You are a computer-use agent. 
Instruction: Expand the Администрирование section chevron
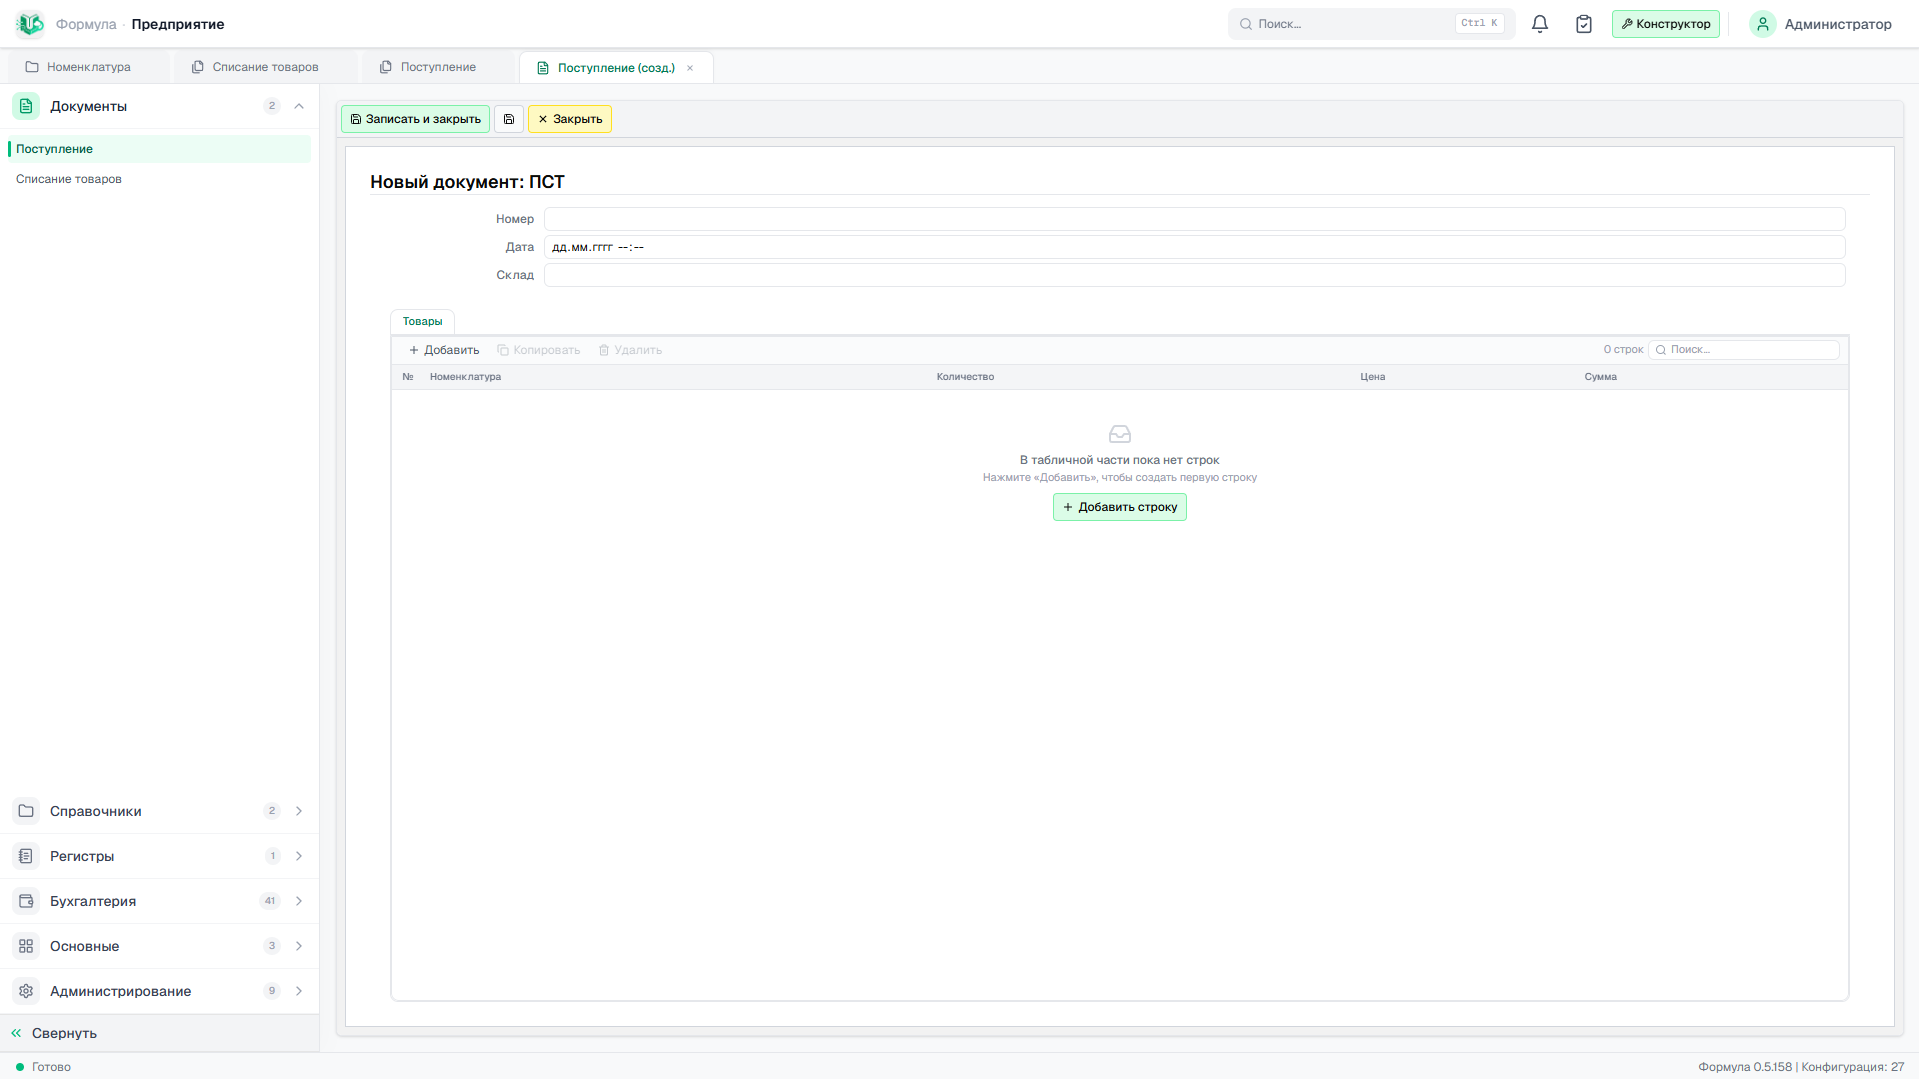tap(299, 991)
